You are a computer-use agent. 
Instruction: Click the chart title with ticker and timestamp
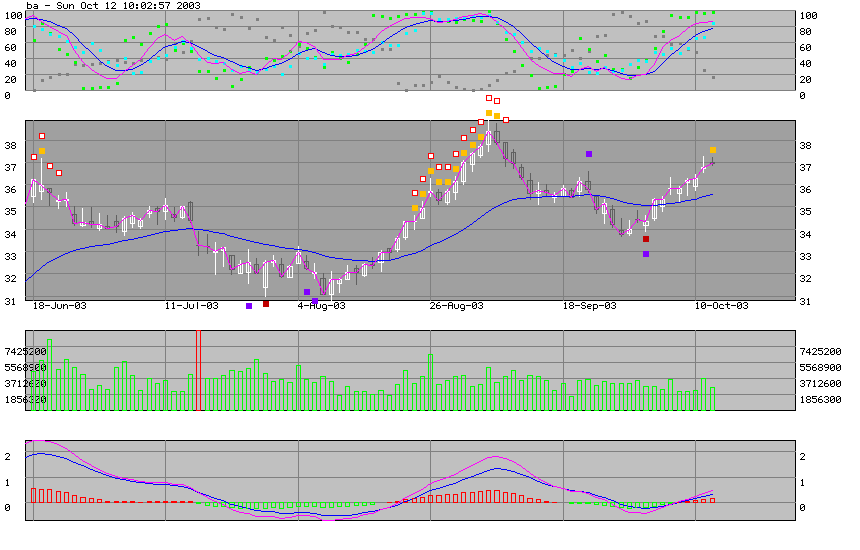coord(115,6)
